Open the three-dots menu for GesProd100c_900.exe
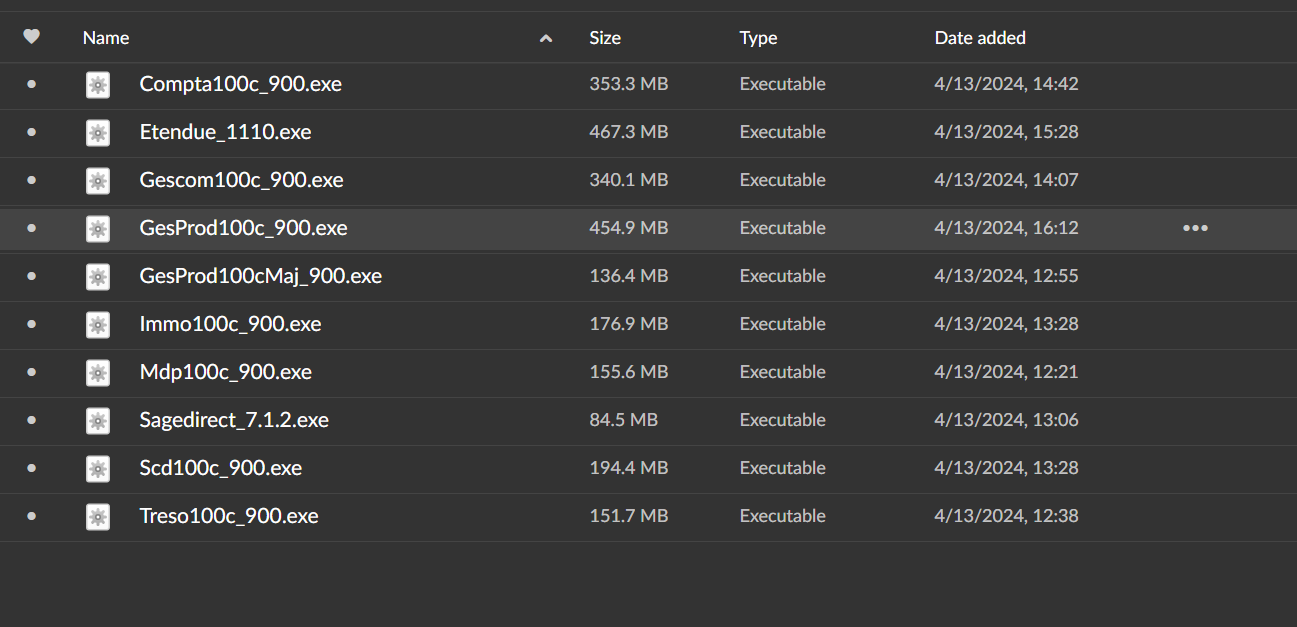This screenshot has width=1297, height=627. (x=1195, y=228)
